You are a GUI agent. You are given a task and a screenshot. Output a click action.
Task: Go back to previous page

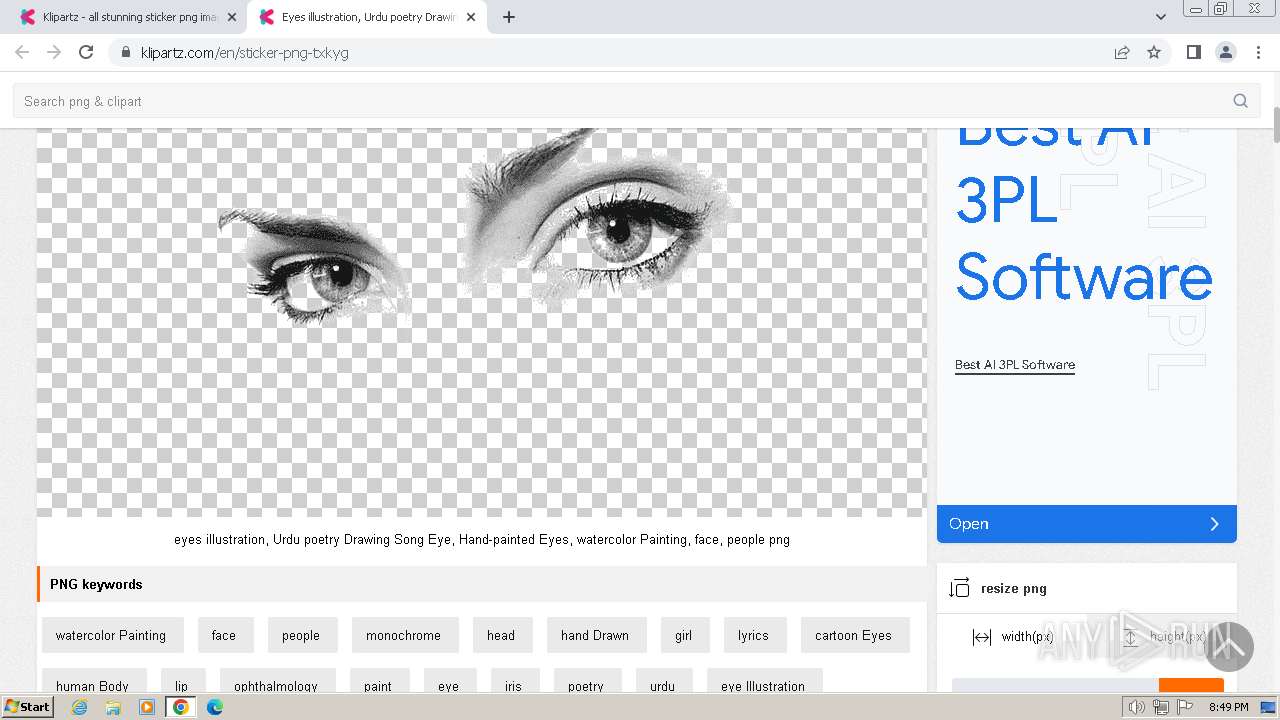point(22,52)
